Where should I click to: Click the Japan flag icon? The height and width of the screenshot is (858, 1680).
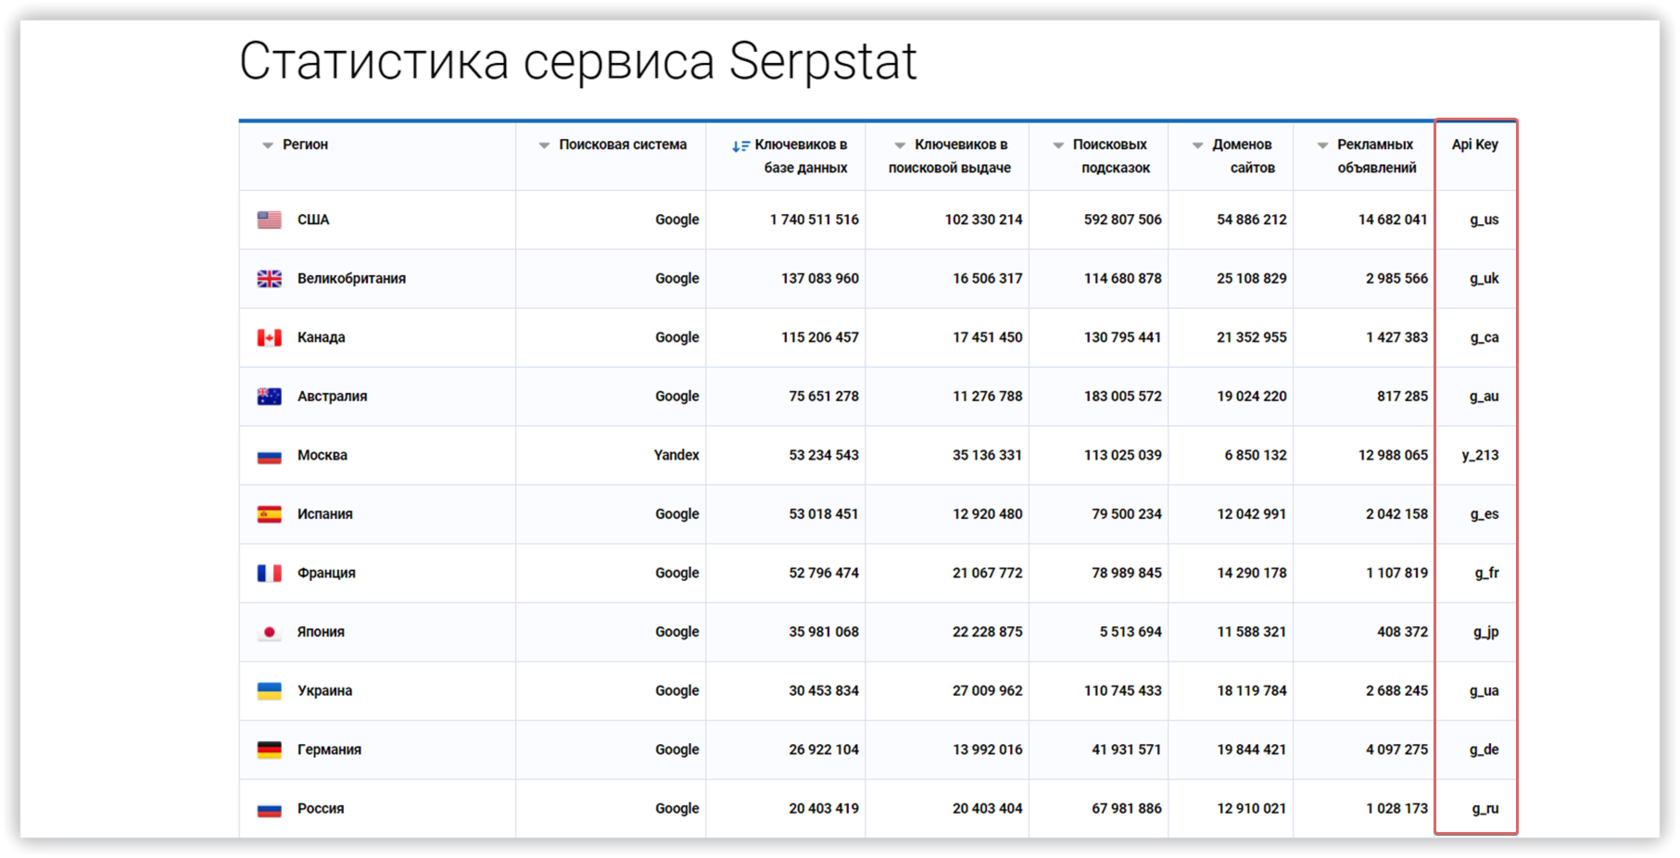[269, 632]
